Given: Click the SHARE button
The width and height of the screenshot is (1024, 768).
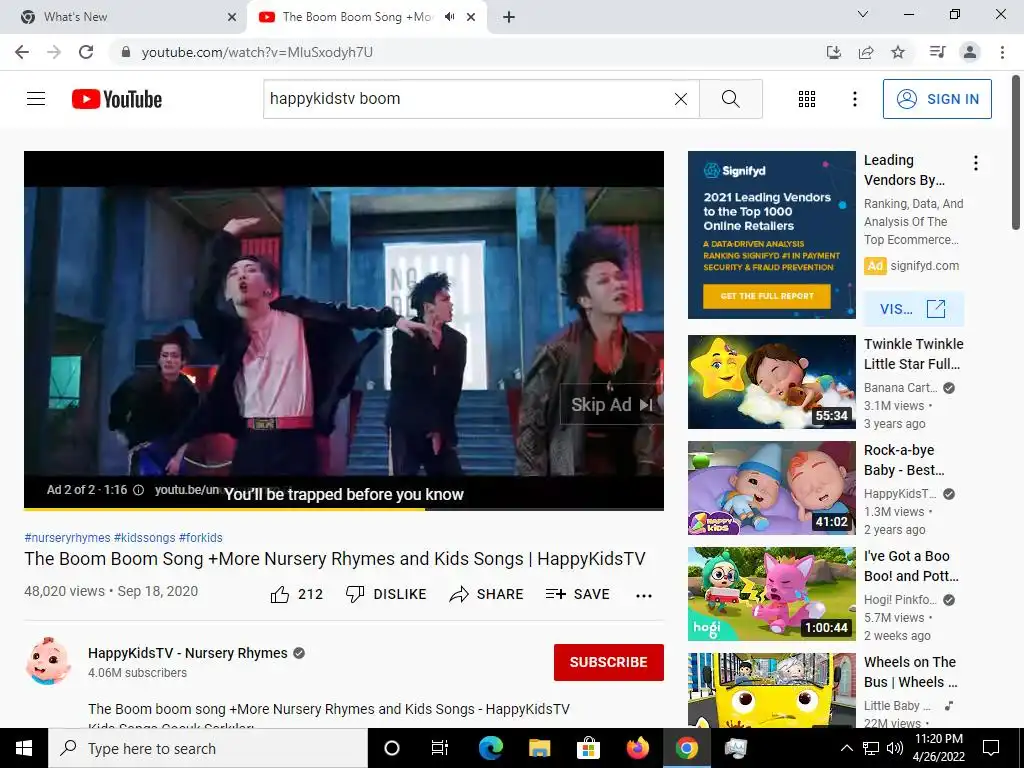Looking at the screenshot, I should [x=487, y=594].
